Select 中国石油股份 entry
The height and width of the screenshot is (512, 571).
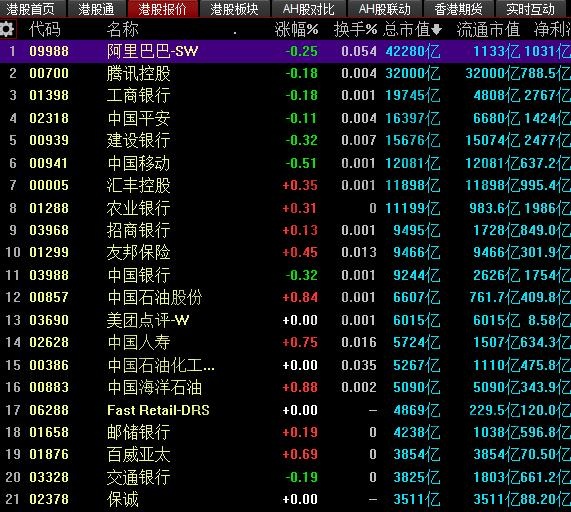pyautogui.click(x=154, y=298)
